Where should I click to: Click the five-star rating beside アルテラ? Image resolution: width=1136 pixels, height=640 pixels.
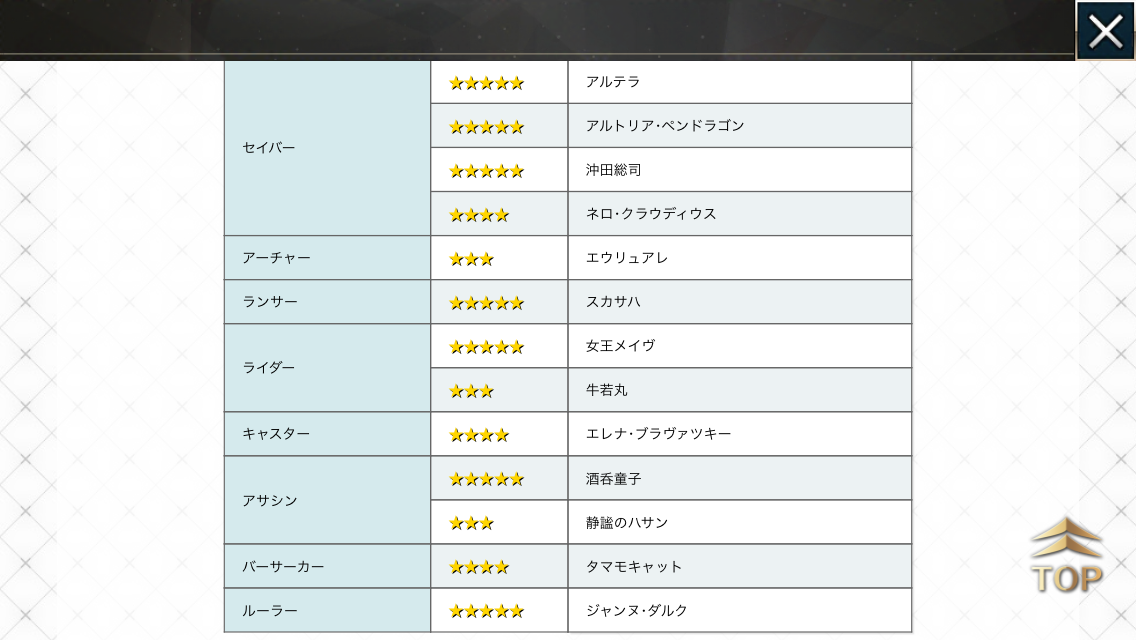click(x=486, y=83)
